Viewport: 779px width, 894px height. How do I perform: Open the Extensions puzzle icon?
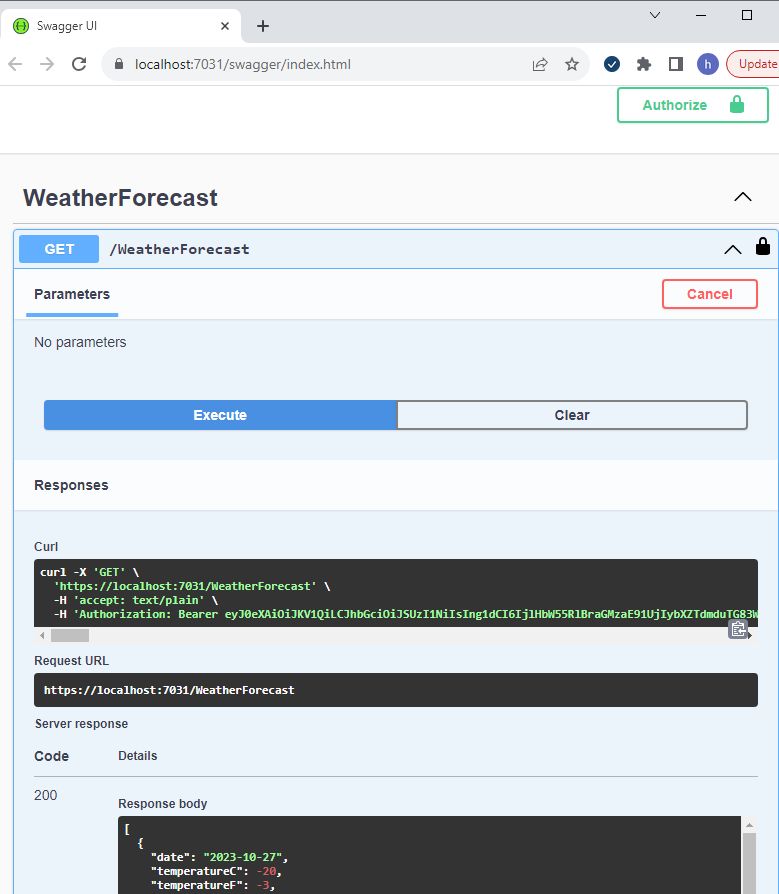pyautogui.click(x=644, y=64)
